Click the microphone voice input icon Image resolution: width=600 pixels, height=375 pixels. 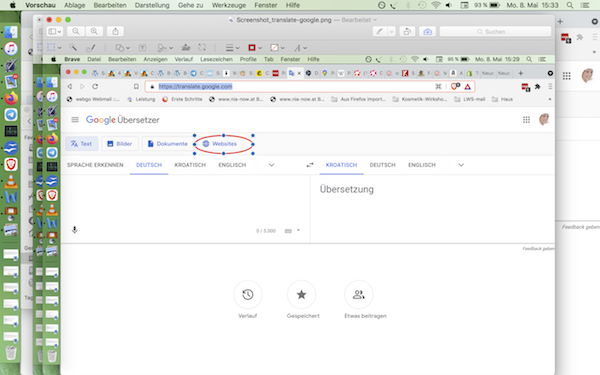coord(75,230)
